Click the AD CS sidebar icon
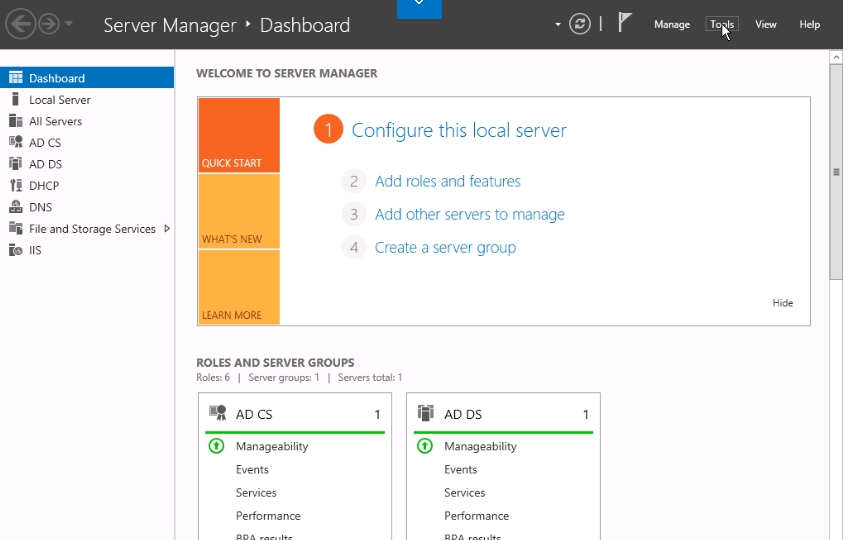Image resolution: width=848 pixels, height=540 pixels. pos(16,142)
